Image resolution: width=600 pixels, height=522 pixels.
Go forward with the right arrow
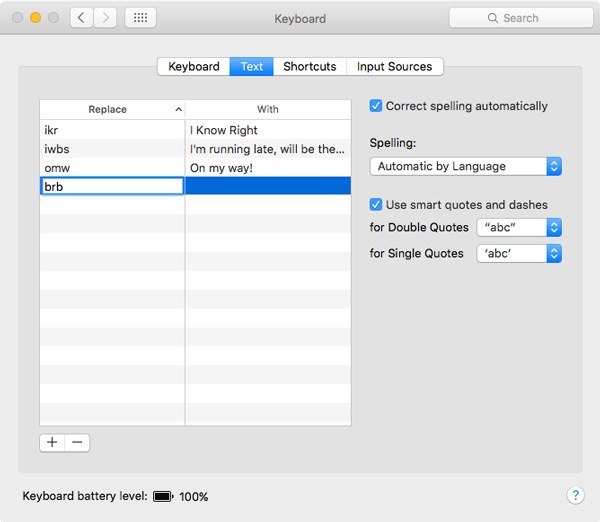coord(105,18)
